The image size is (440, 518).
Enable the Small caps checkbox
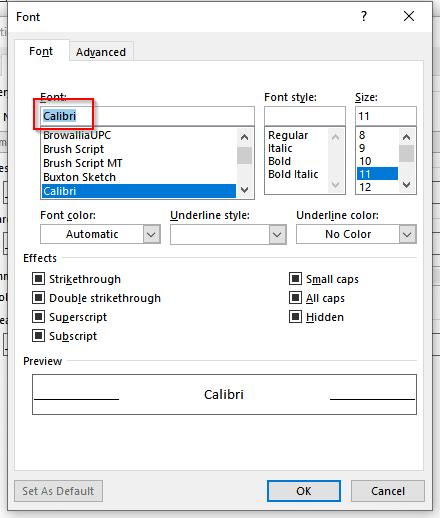coord(295,279)
